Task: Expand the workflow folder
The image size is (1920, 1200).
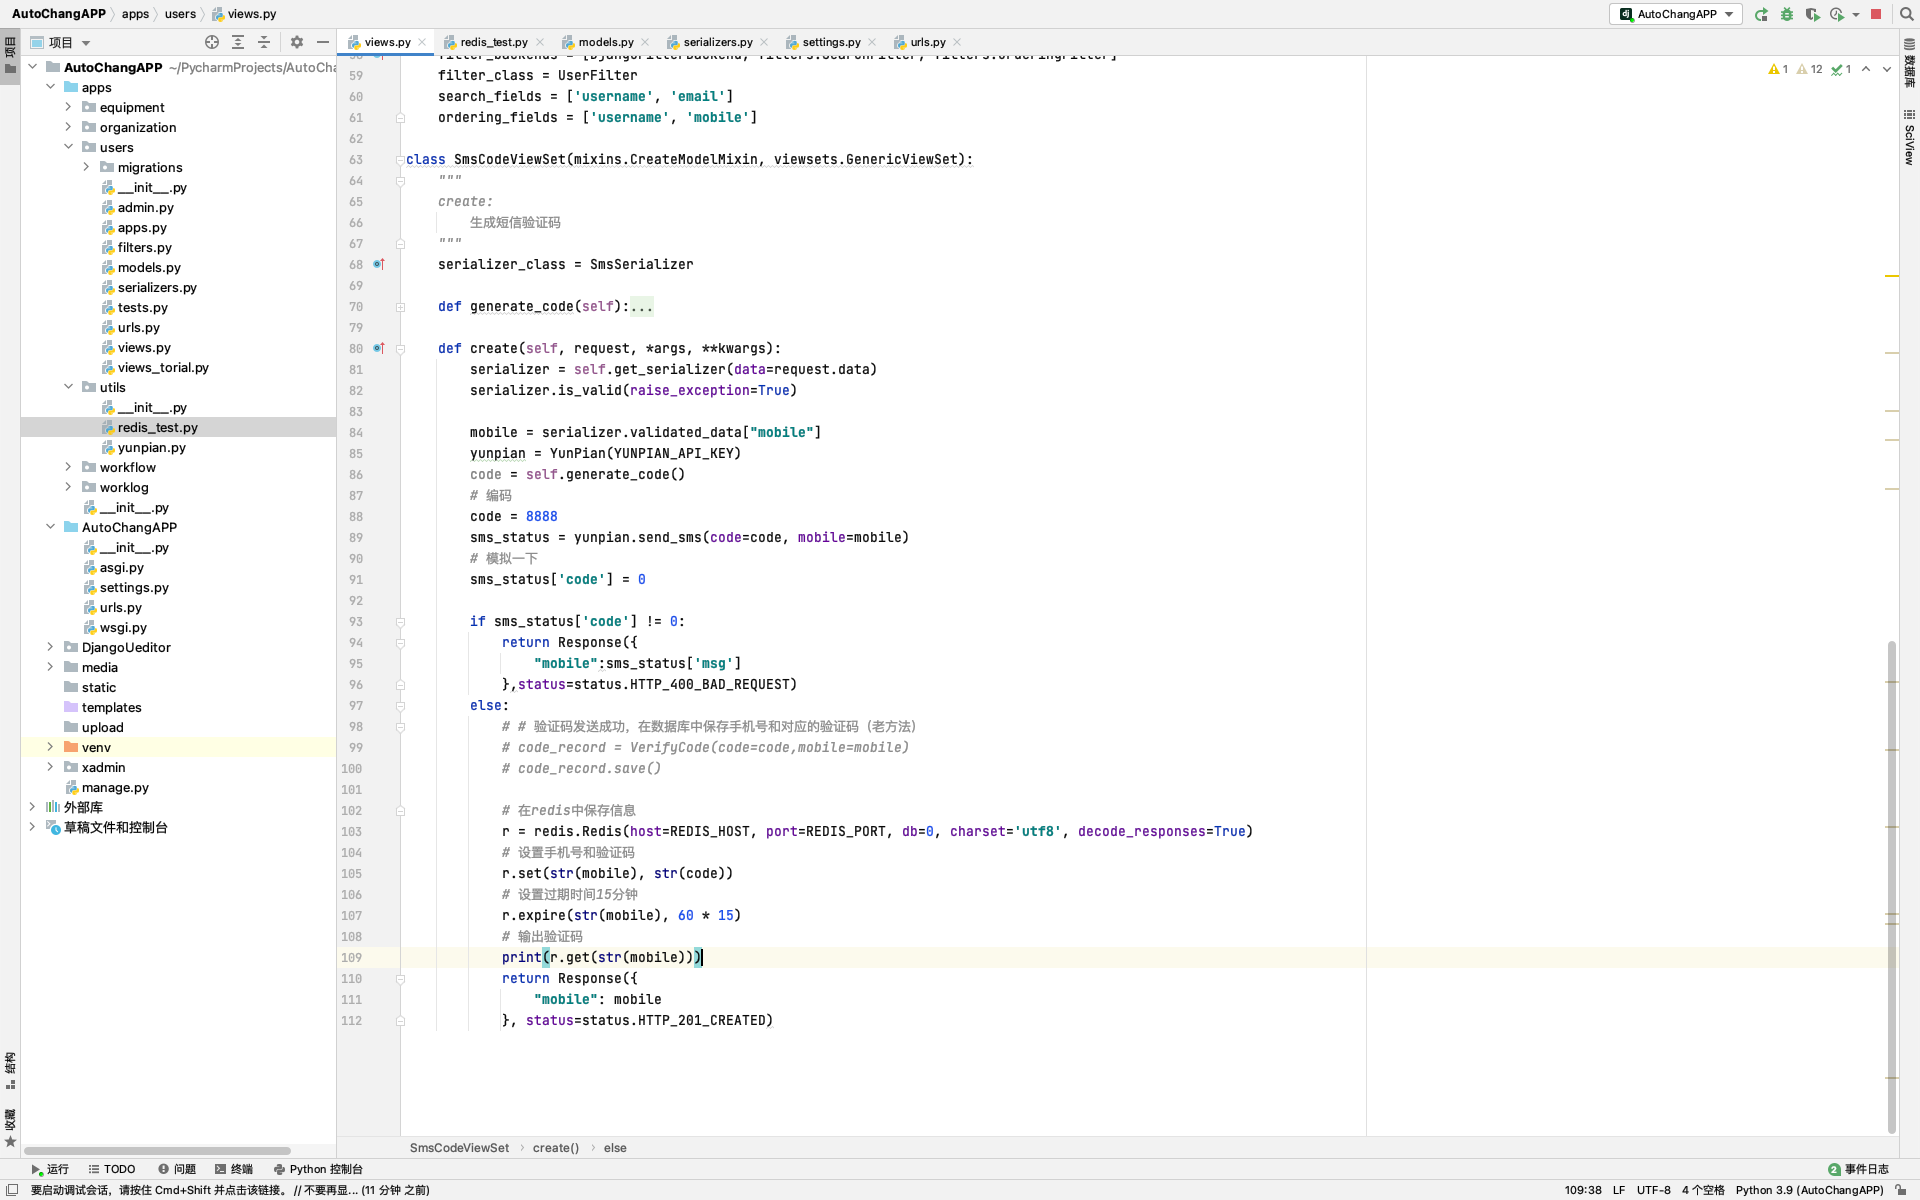Action: tap(68, 467)
